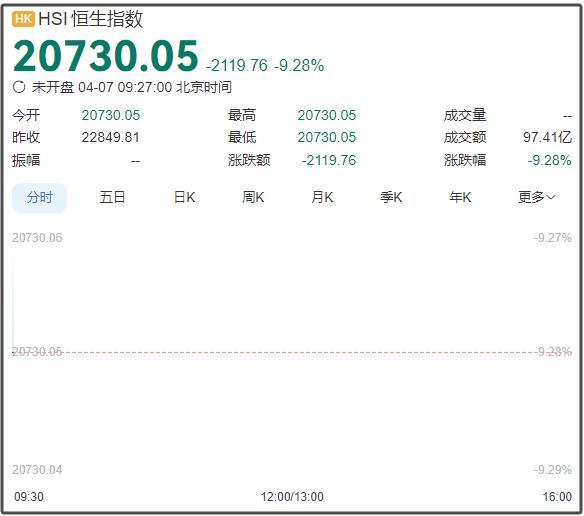Screen dimensions: 584x516
Task: Click the orange HK market badge
Action: (x=23, y=19)
